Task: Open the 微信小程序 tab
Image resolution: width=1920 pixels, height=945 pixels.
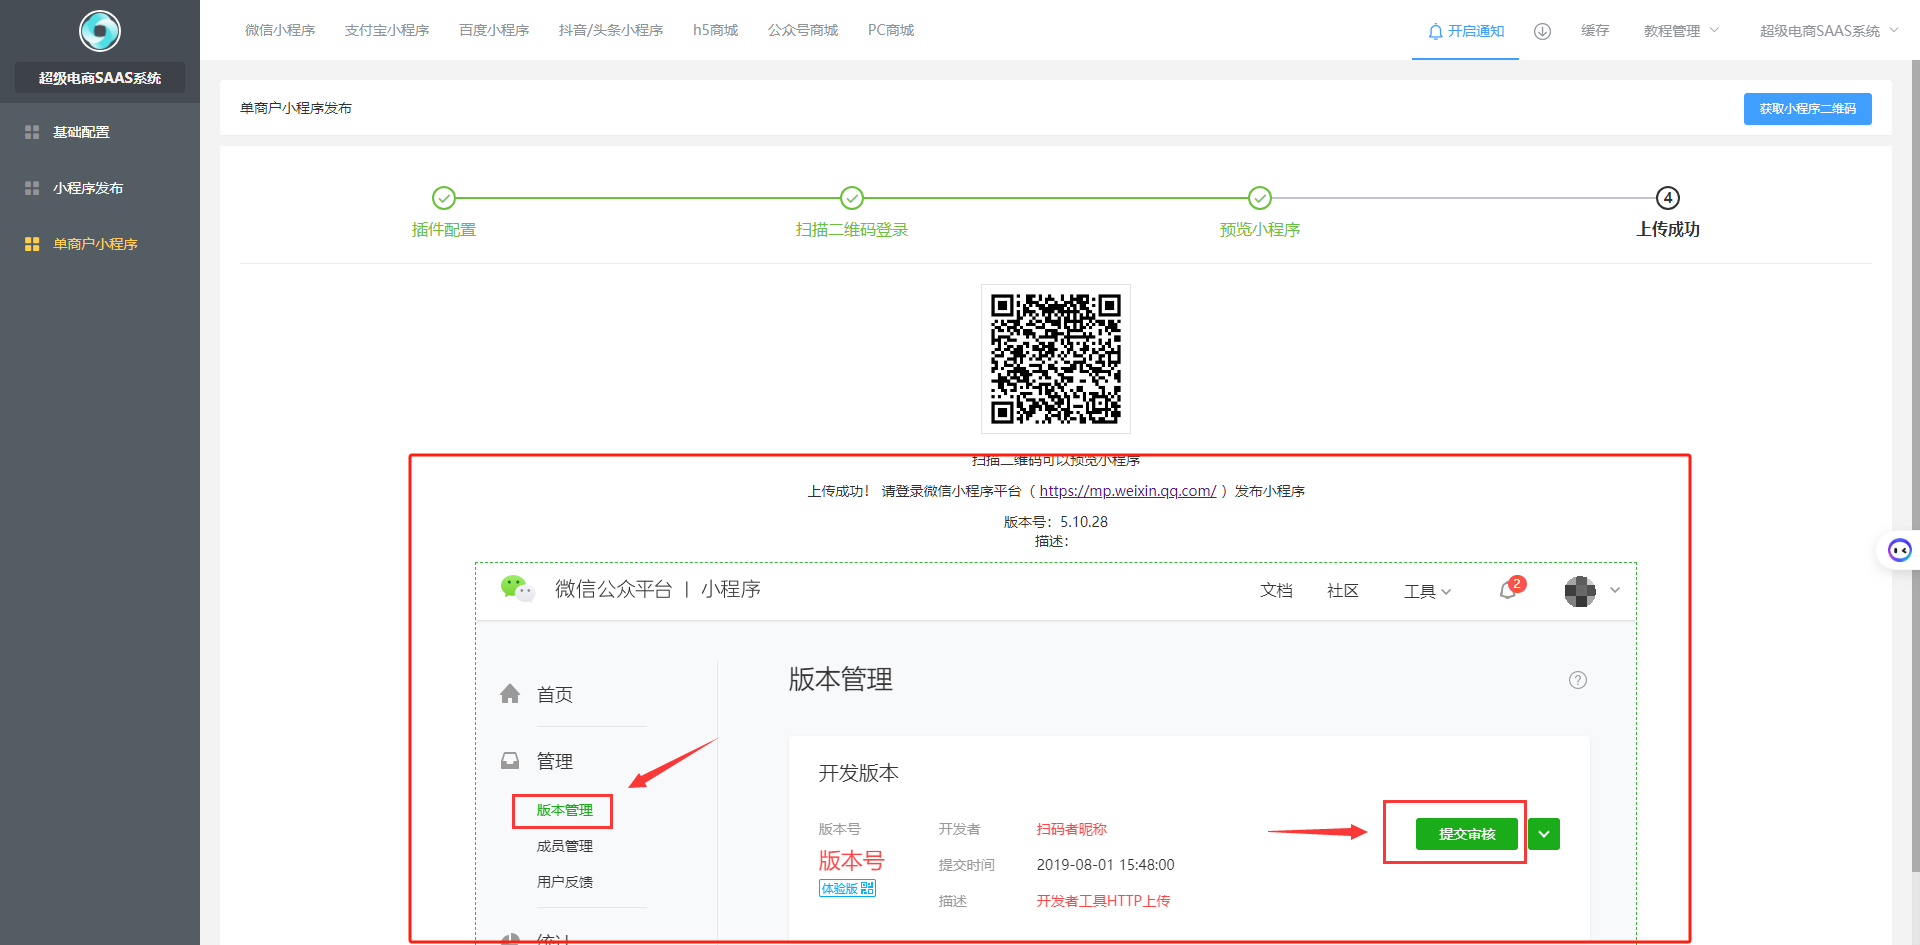Action: click(x=280, y=30)
